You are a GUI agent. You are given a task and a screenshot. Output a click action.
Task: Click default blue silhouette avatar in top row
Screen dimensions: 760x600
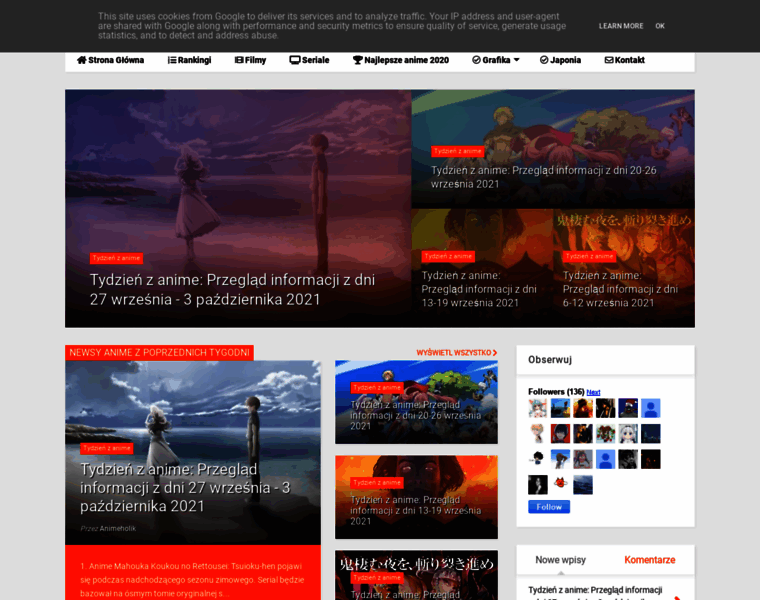pos(650,408)
